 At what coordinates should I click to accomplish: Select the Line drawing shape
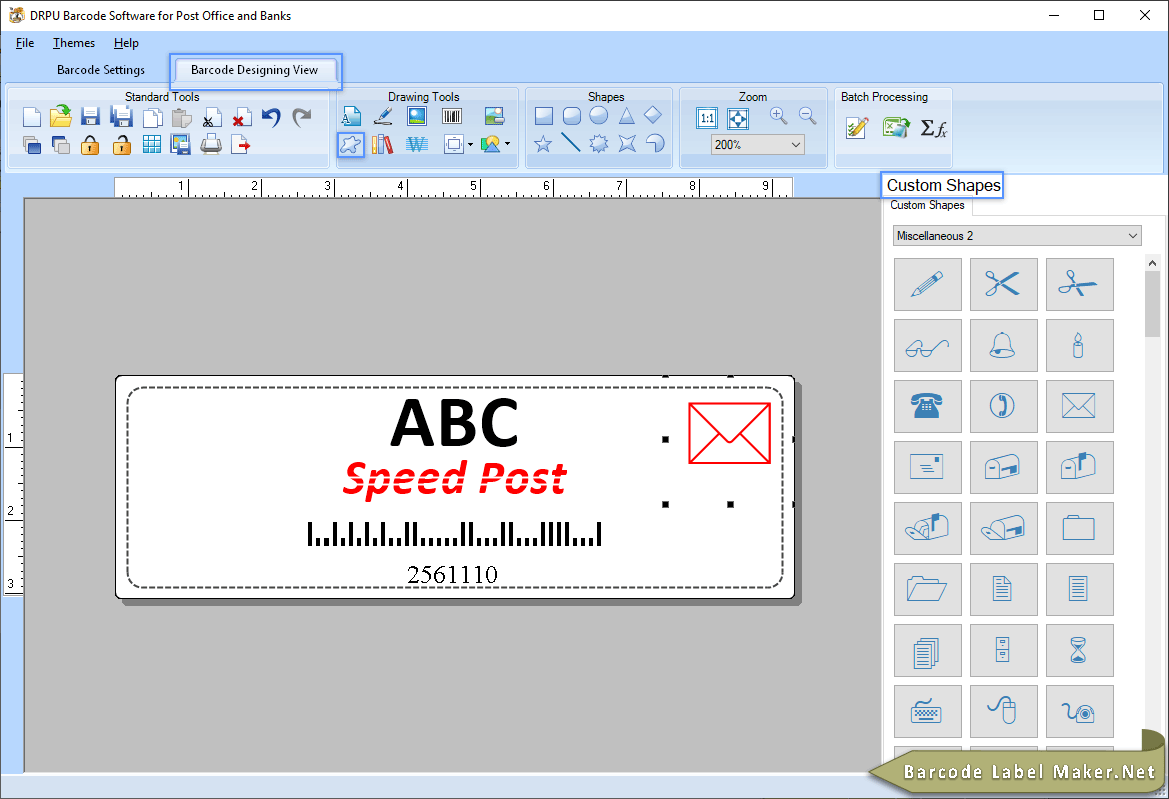point(571,142)
